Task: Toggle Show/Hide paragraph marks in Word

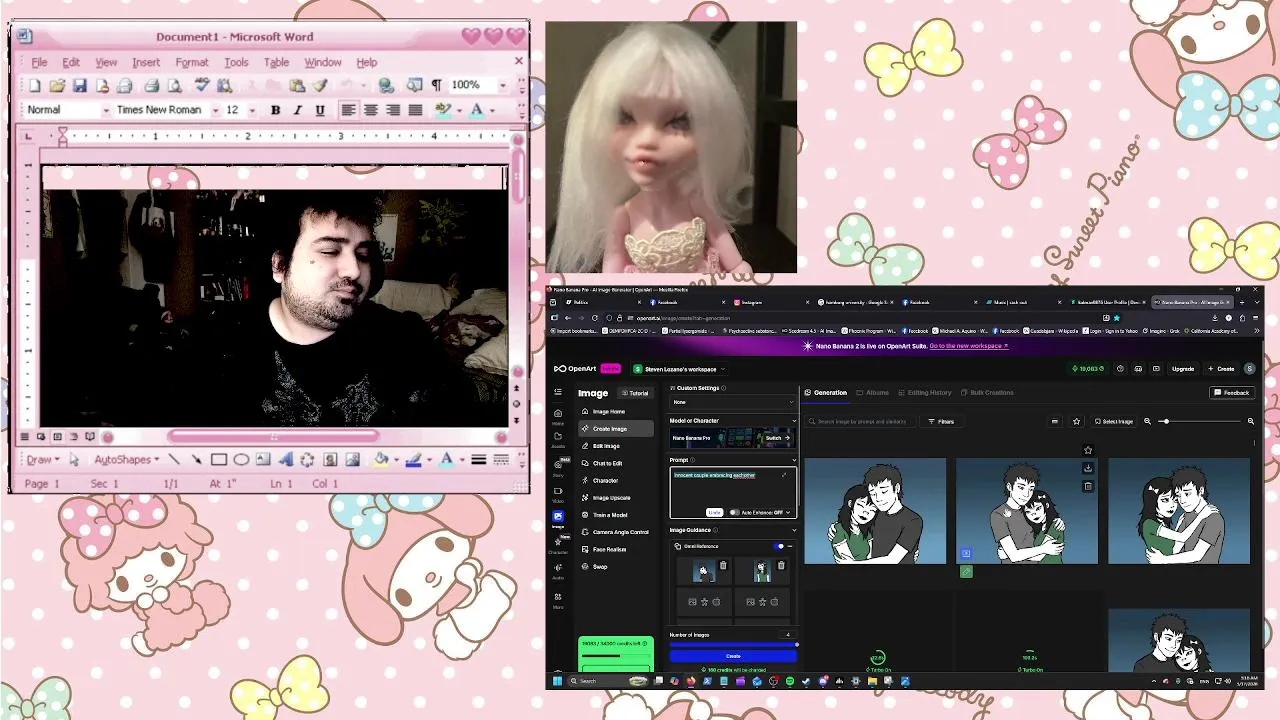Action: coord(436,86)
